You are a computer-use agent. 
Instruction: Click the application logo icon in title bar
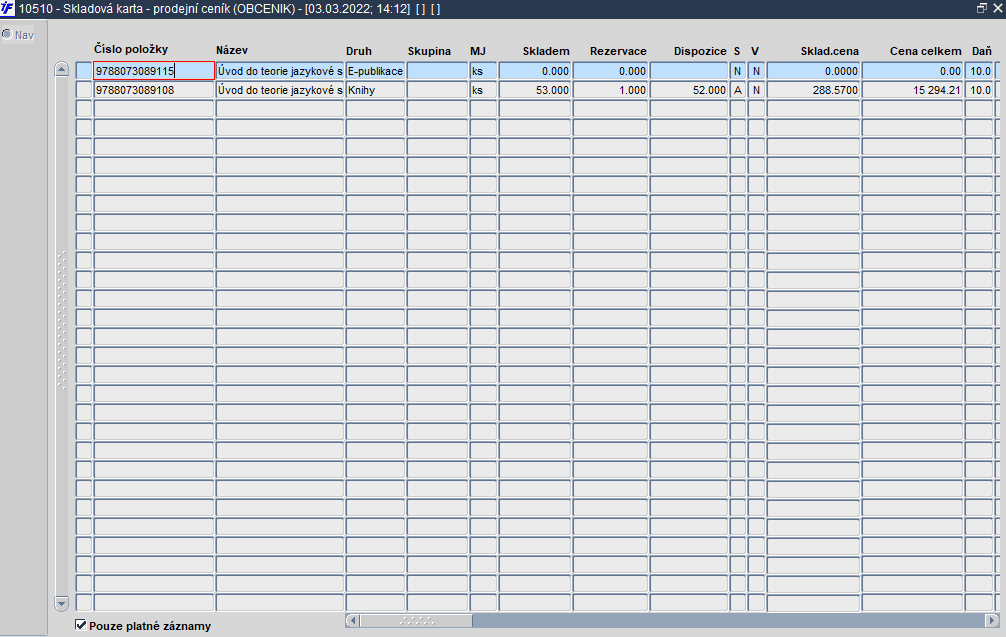pyautogui.click(x=7, y=8)
